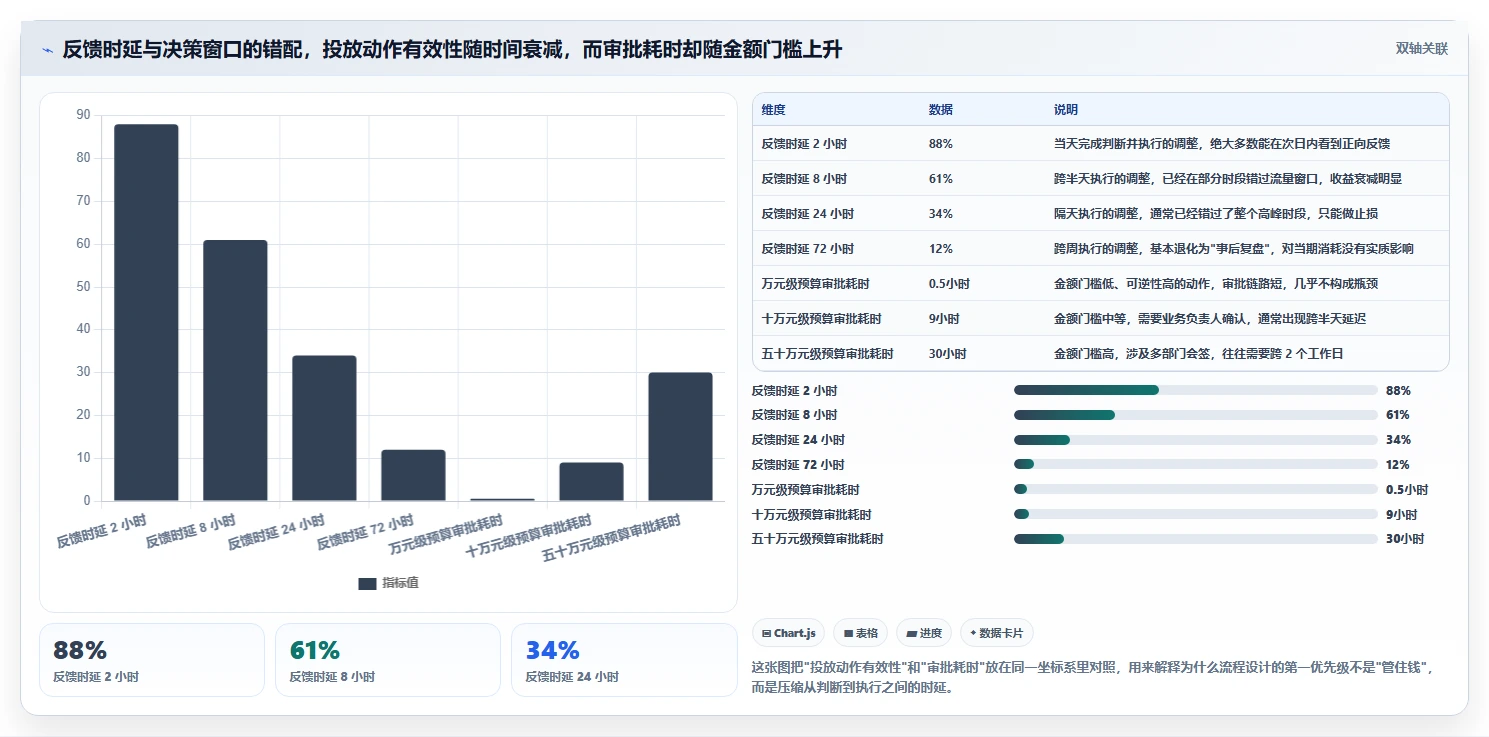The image size is (1489, 737).
Task: Click the 五十万元级预算审批耗时 progress bar
Action: point(1196,539)
